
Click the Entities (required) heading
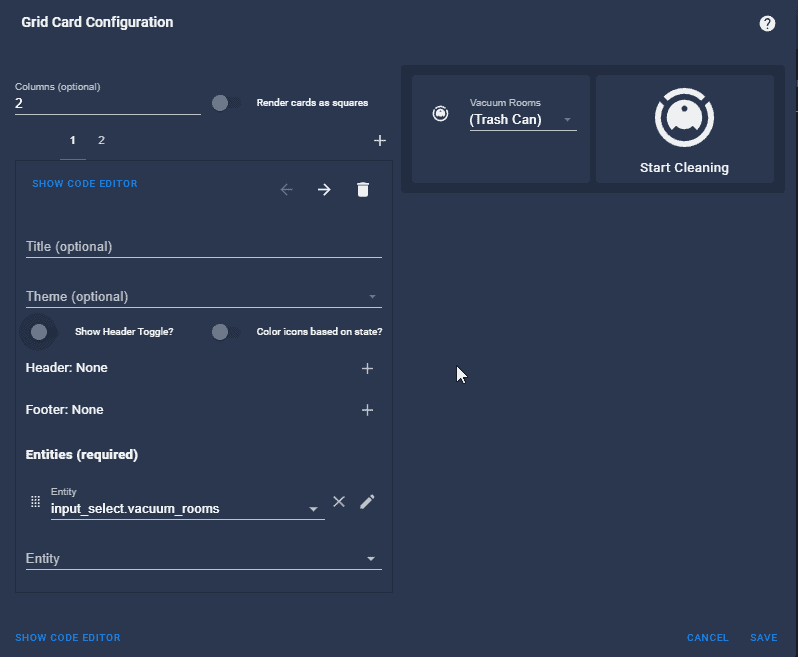click(81, 454)
